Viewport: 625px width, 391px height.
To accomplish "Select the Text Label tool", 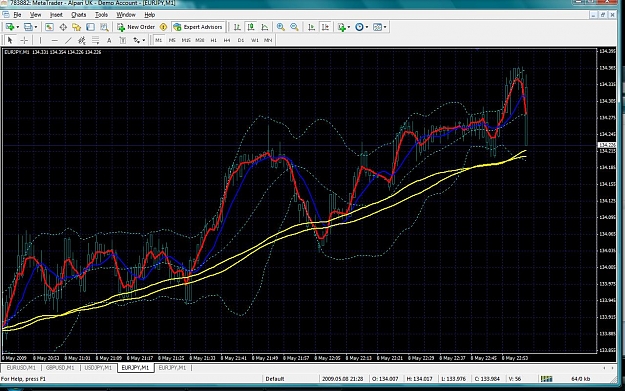I will click(x=123, y=40).
